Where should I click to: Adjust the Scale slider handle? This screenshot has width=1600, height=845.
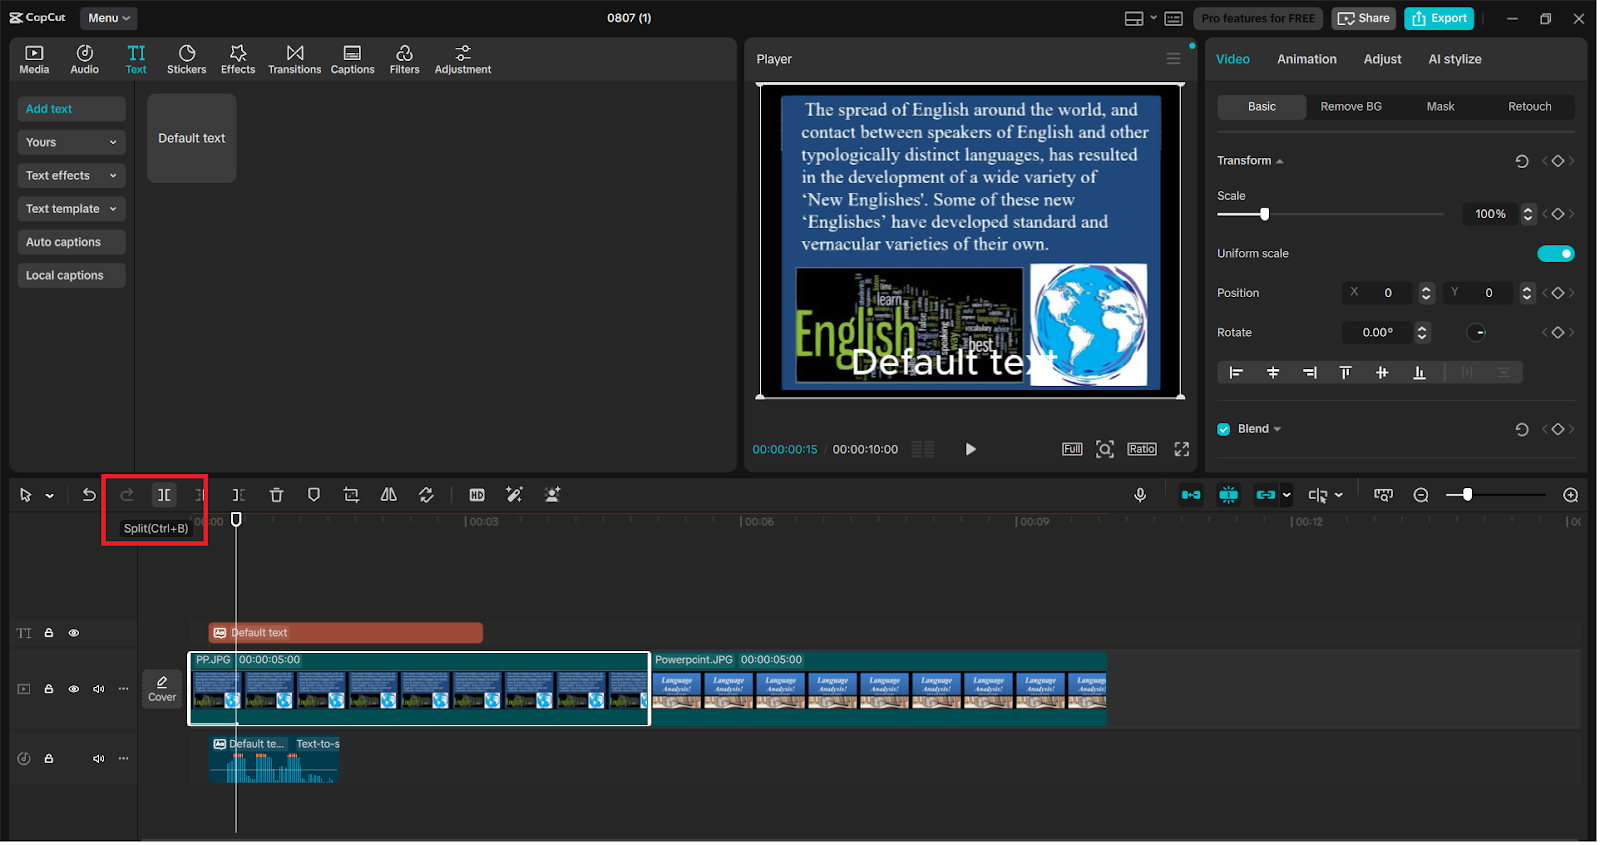[x=1265, y=214]
